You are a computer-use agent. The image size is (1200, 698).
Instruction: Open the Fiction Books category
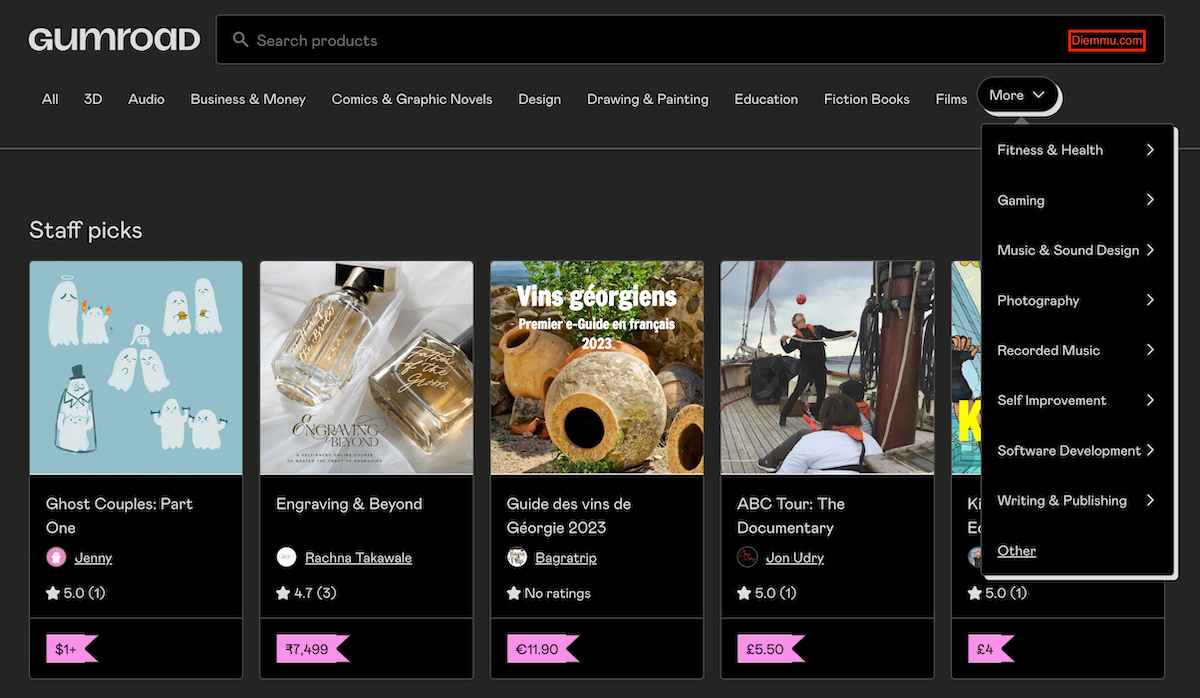click(867, 99)
